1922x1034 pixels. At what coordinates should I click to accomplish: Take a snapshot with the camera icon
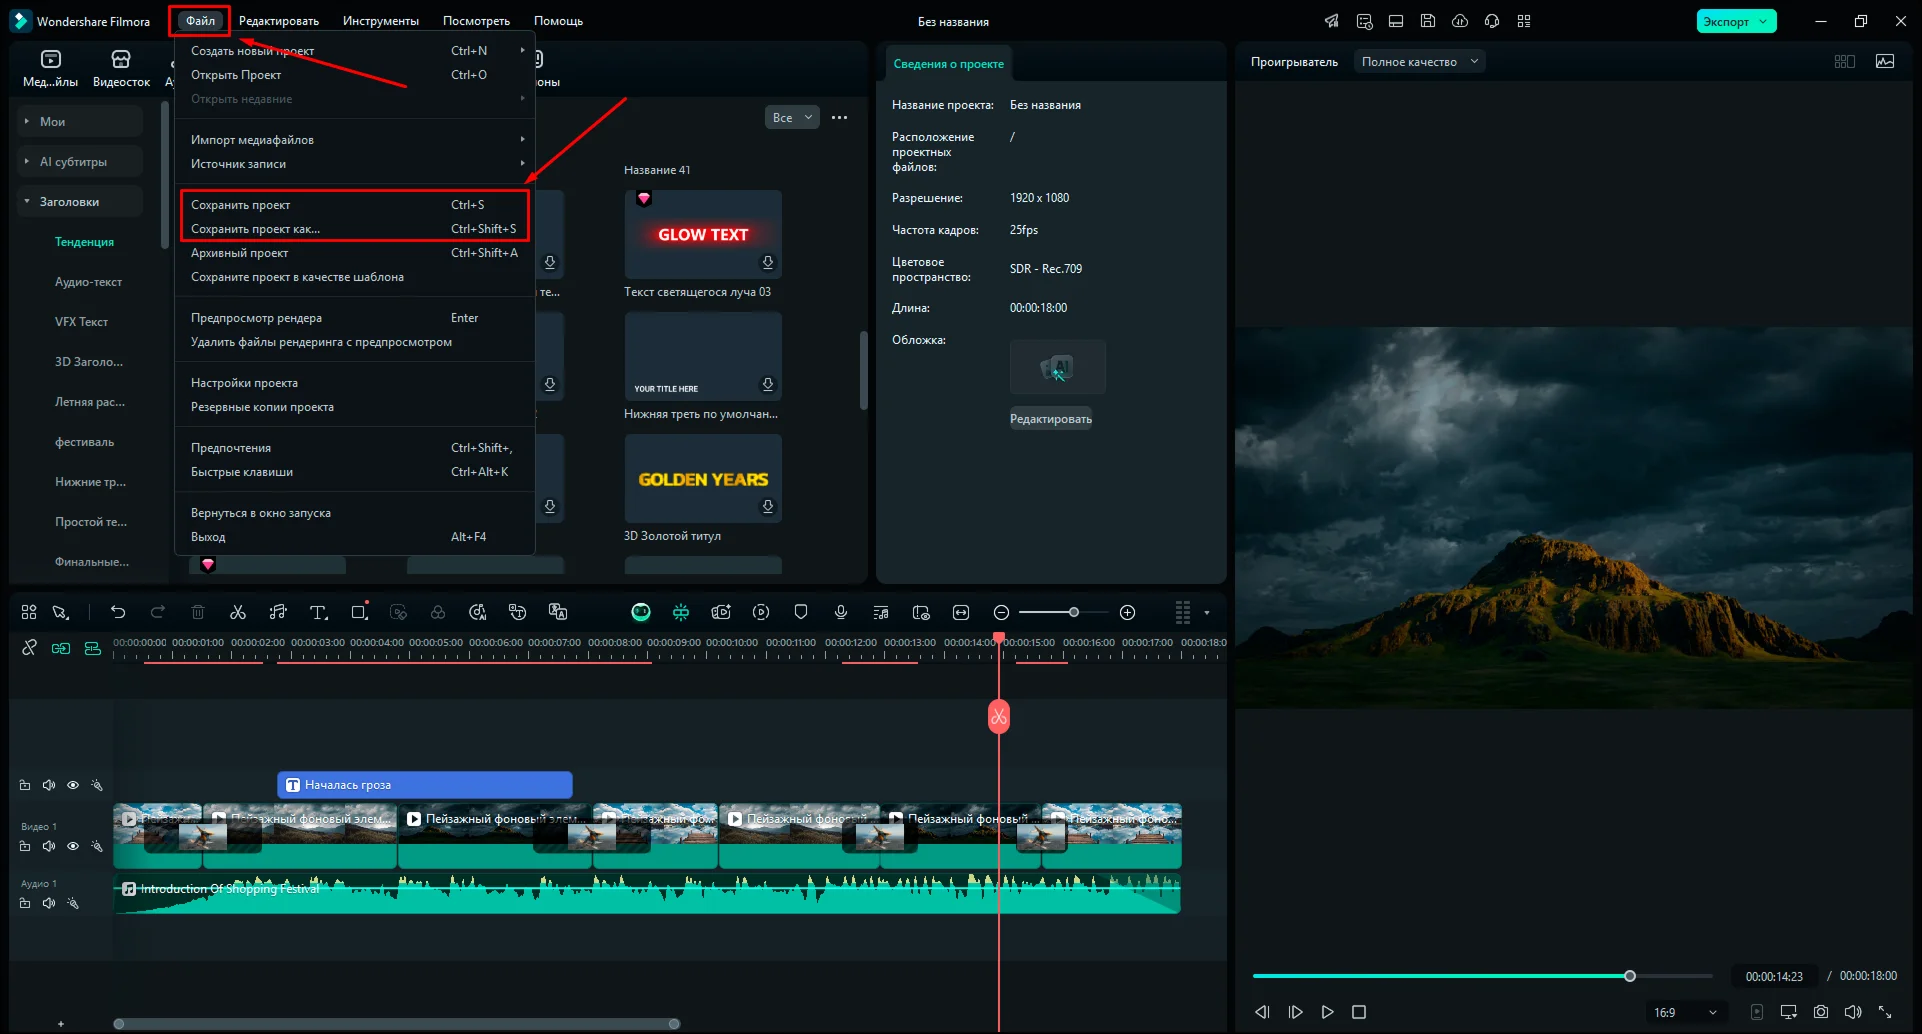tap(1821, 1012)
